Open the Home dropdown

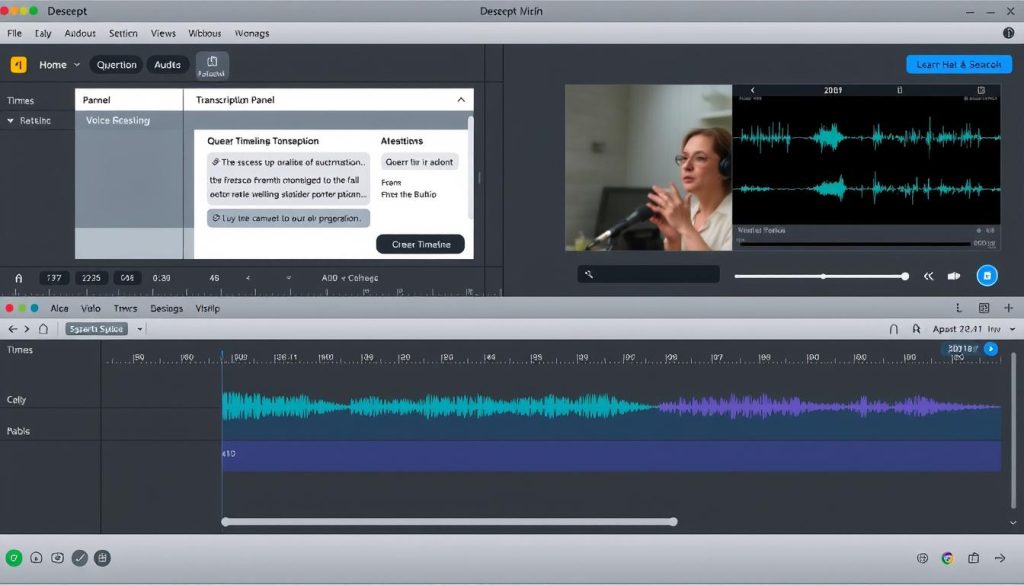click(59, 65)
